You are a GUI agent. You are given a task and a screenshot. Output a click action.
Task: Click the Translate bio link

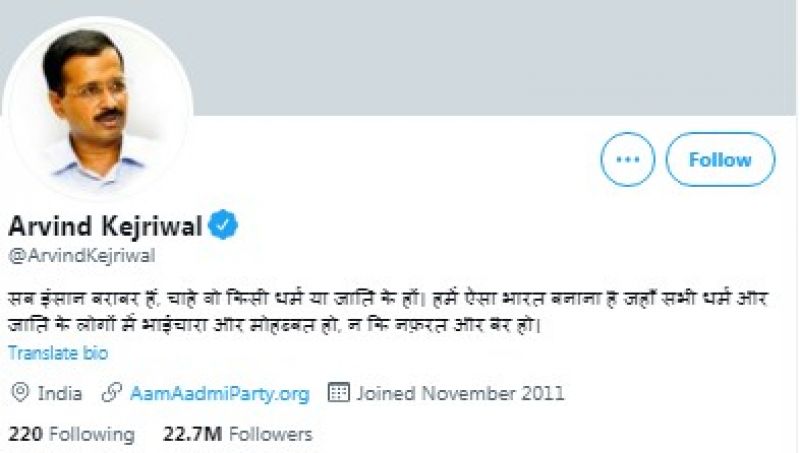(x=58, y=352)
